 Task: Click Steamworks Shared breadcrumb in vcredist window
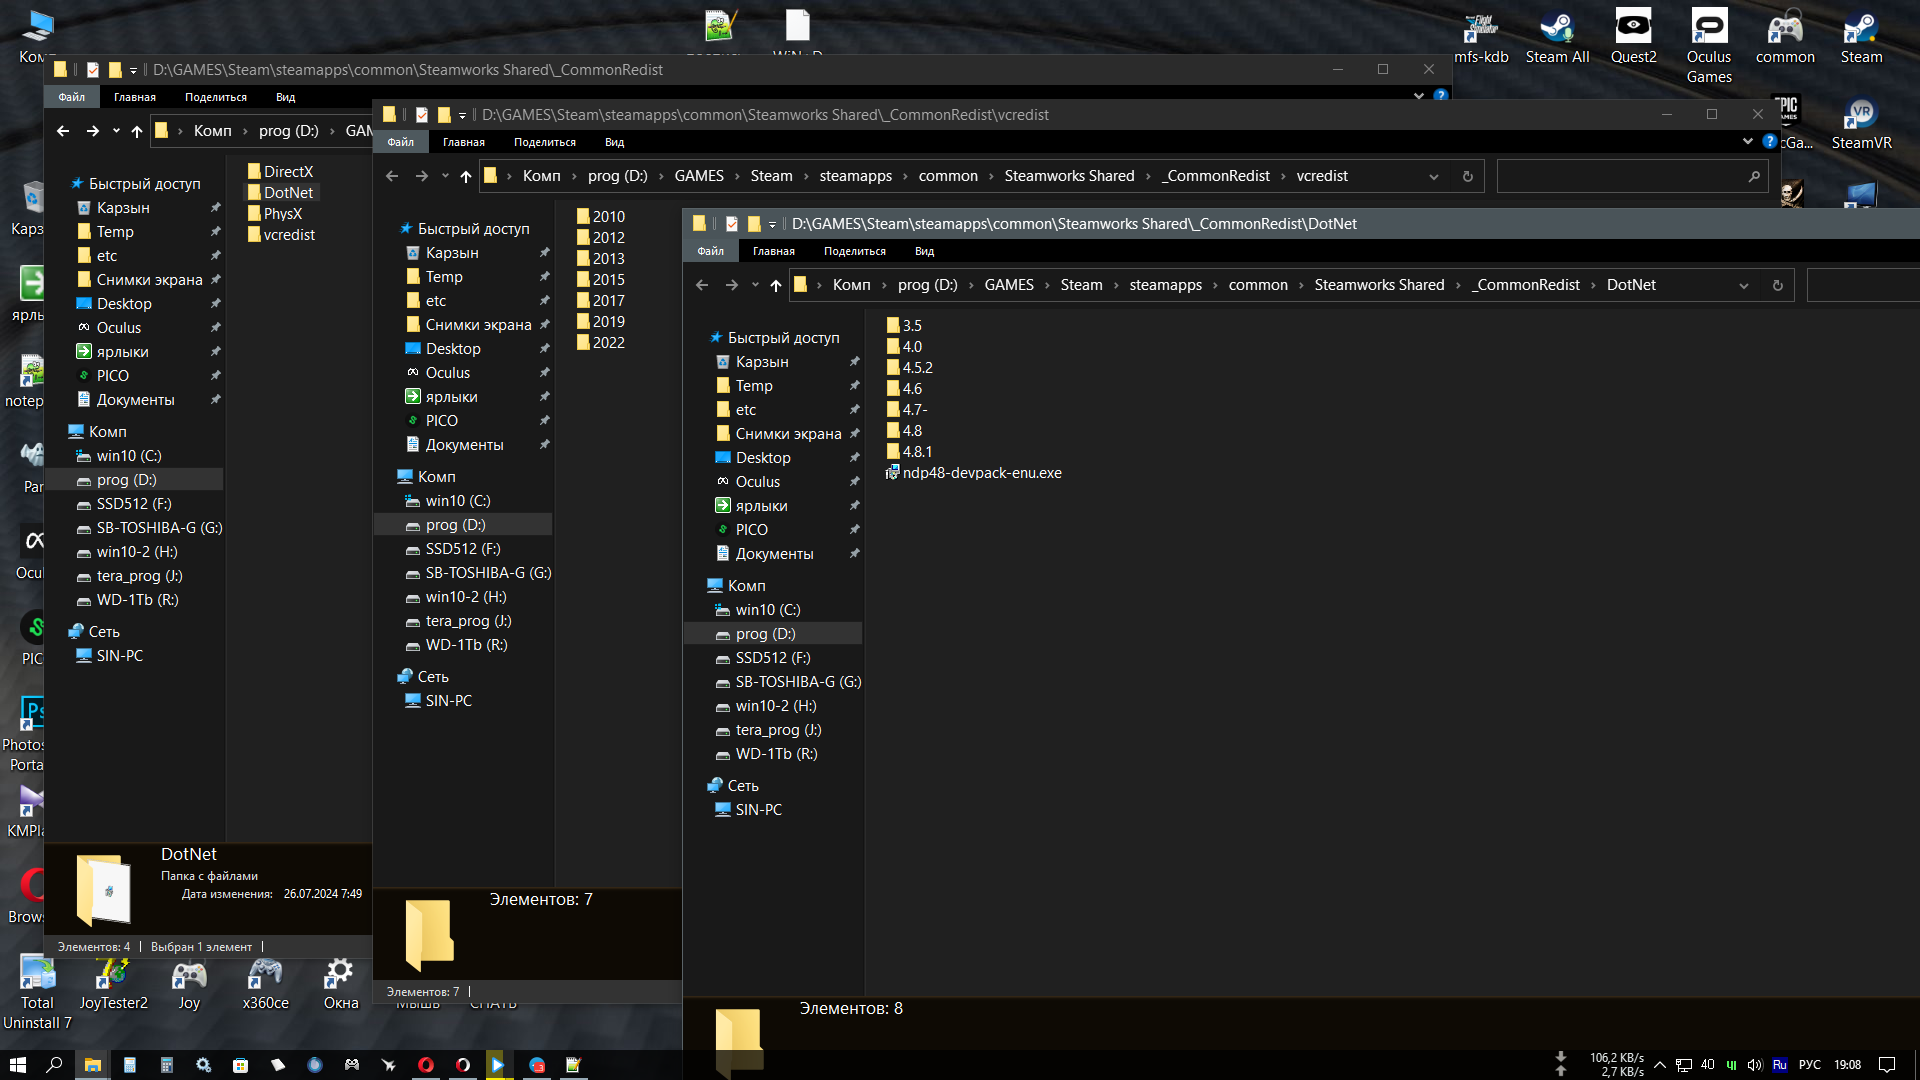pos(1069,176)
